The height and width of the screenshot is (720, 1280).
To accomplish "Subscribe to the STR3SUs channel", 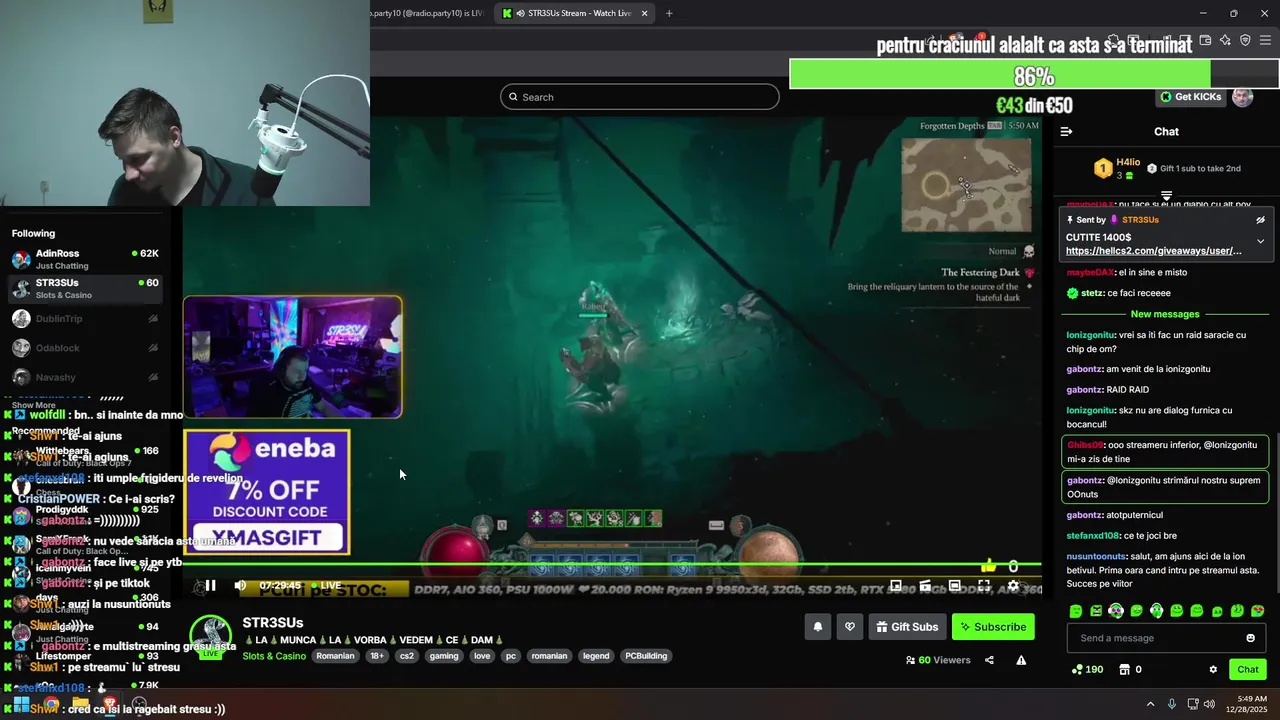I will pos(993,627).
